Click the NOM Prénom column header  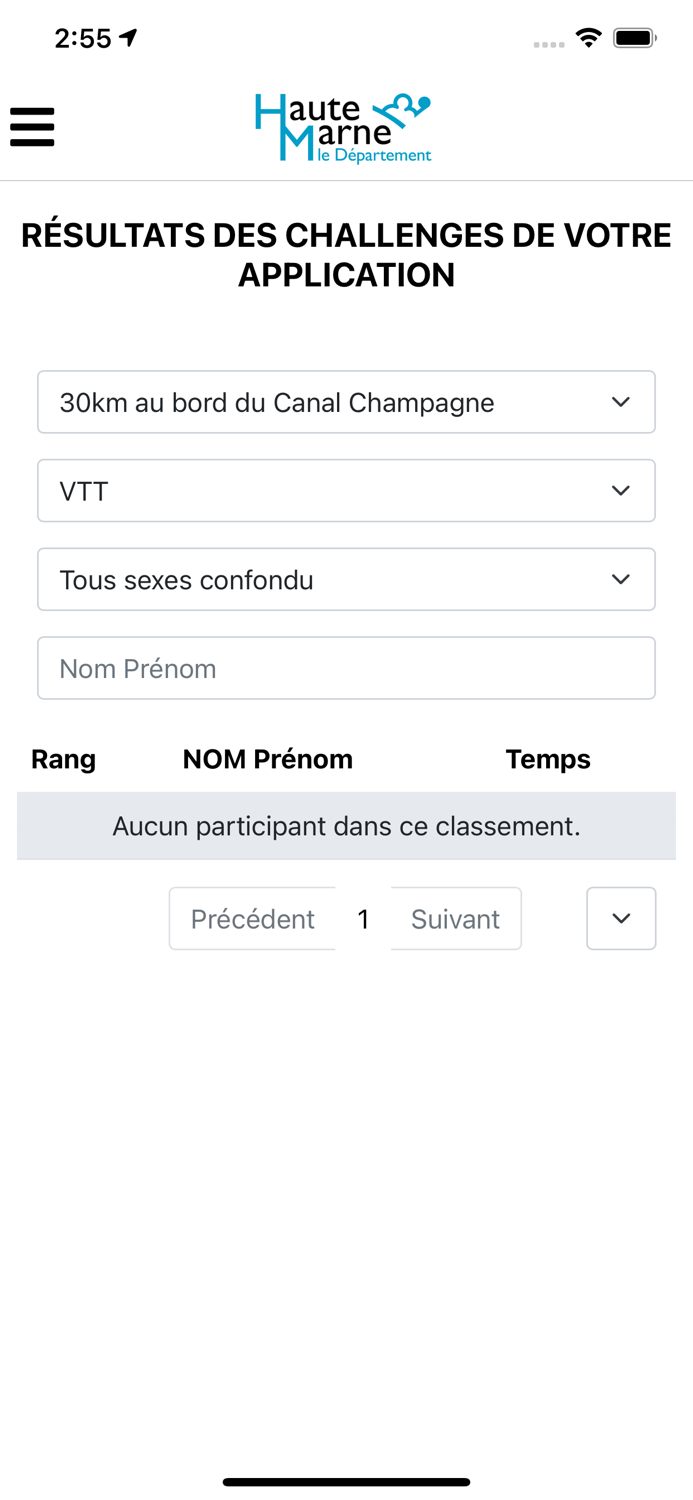click(x=267, y=759)
